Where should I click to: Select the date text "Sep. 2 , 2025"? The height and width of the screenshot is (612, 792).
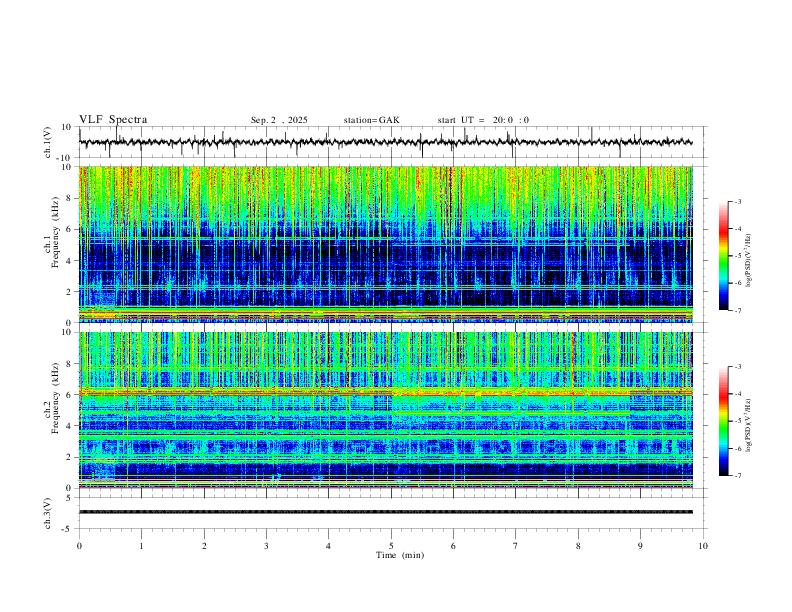(279, 120)
